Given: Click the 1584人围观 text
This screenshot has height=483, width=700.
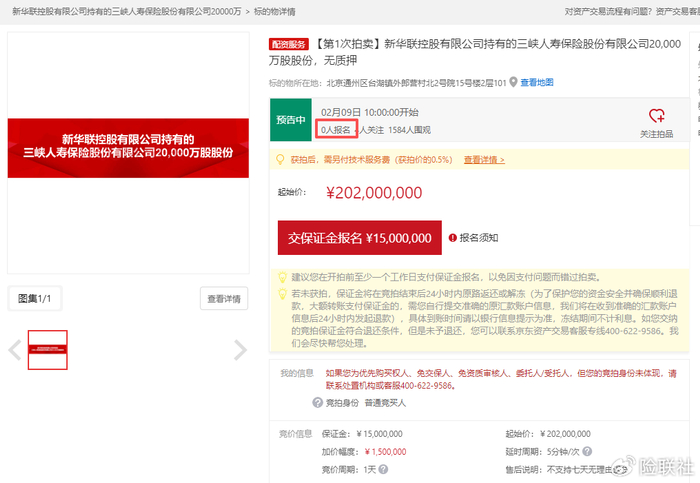Looking at the screenshot, I should pos(409,130).
